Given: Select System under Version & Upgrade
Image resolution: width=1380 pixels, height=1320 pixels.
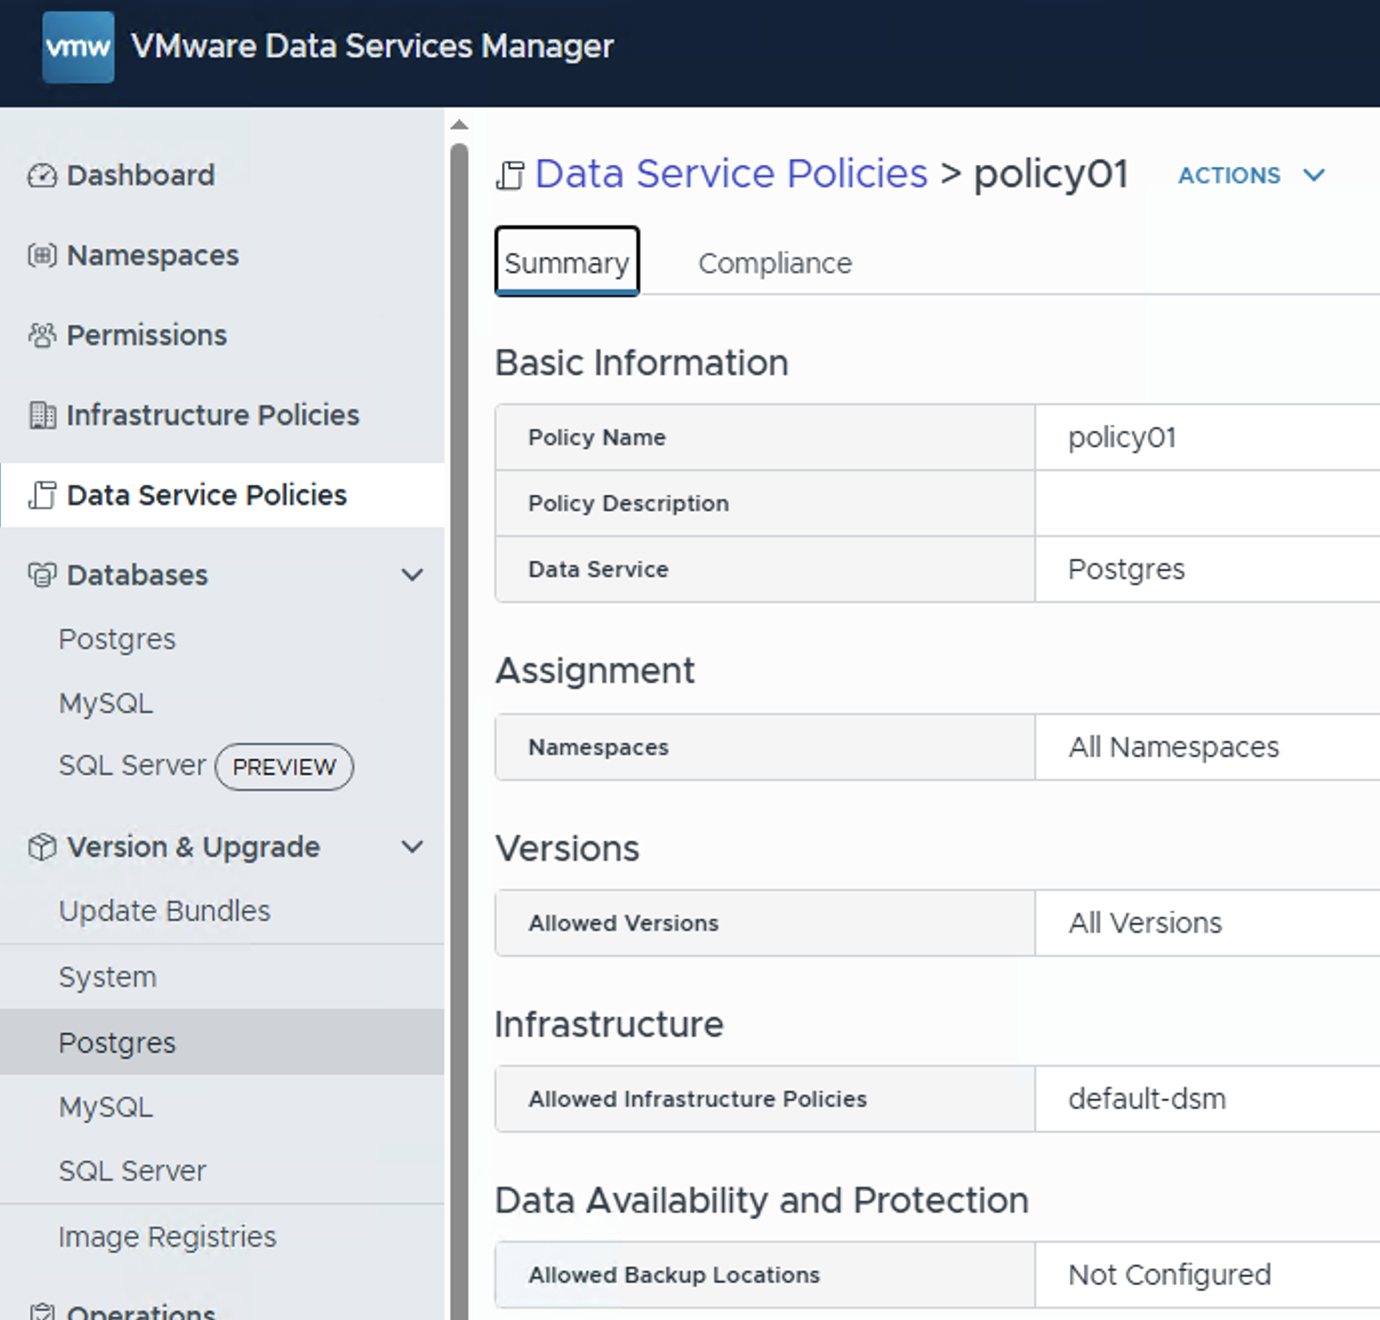Looking at the screenshot, I should 107,977.
